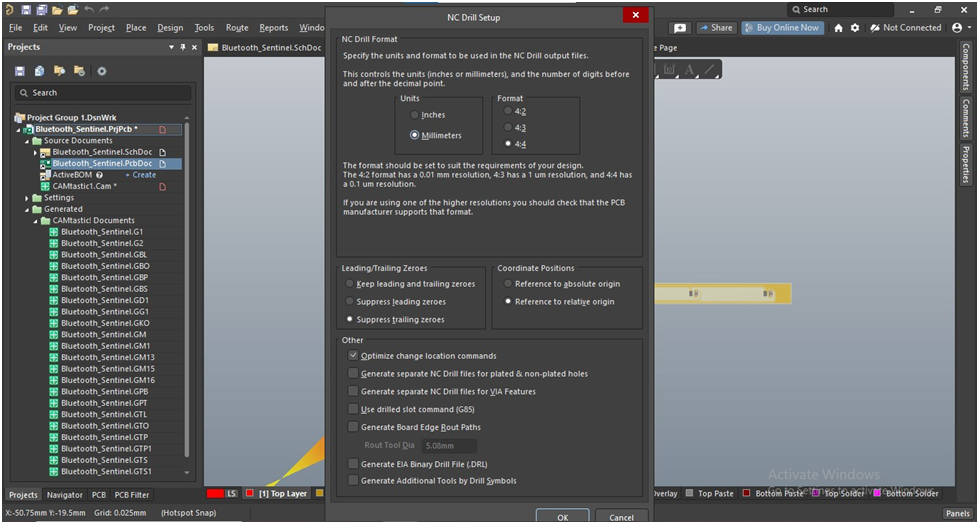This screenshot has width=979, height=524.
Task: Open the Design menu
Action: [170, 28]
